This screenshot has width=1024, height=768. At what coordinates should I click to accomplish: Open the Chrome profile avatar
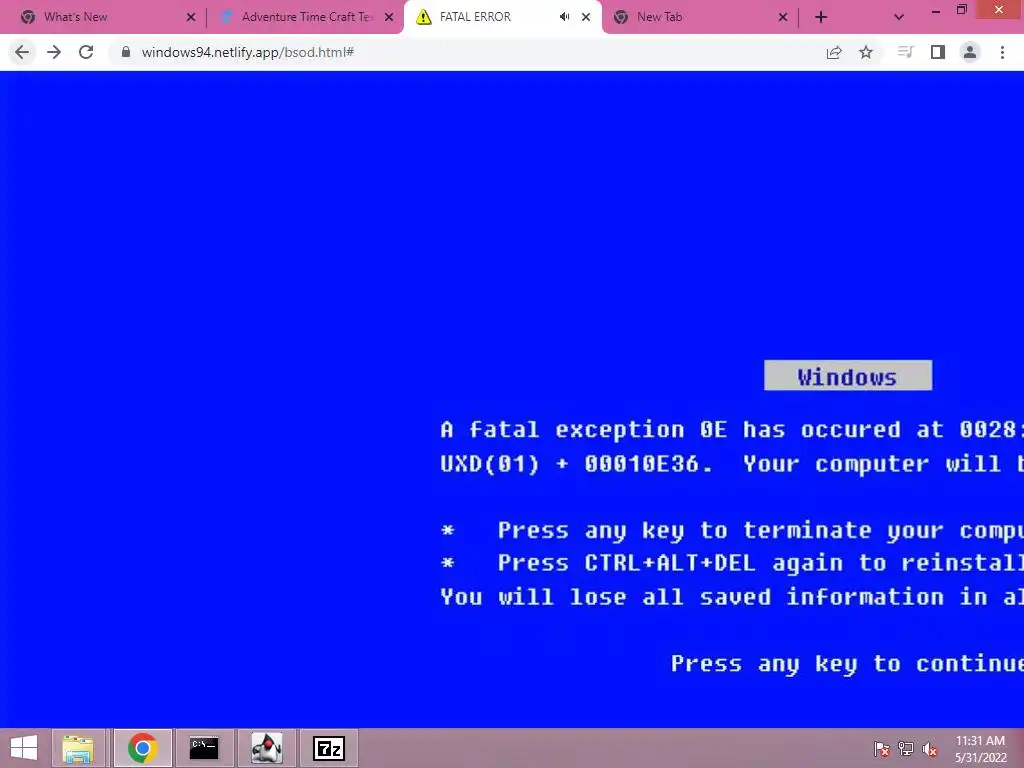tap(970, 52)
